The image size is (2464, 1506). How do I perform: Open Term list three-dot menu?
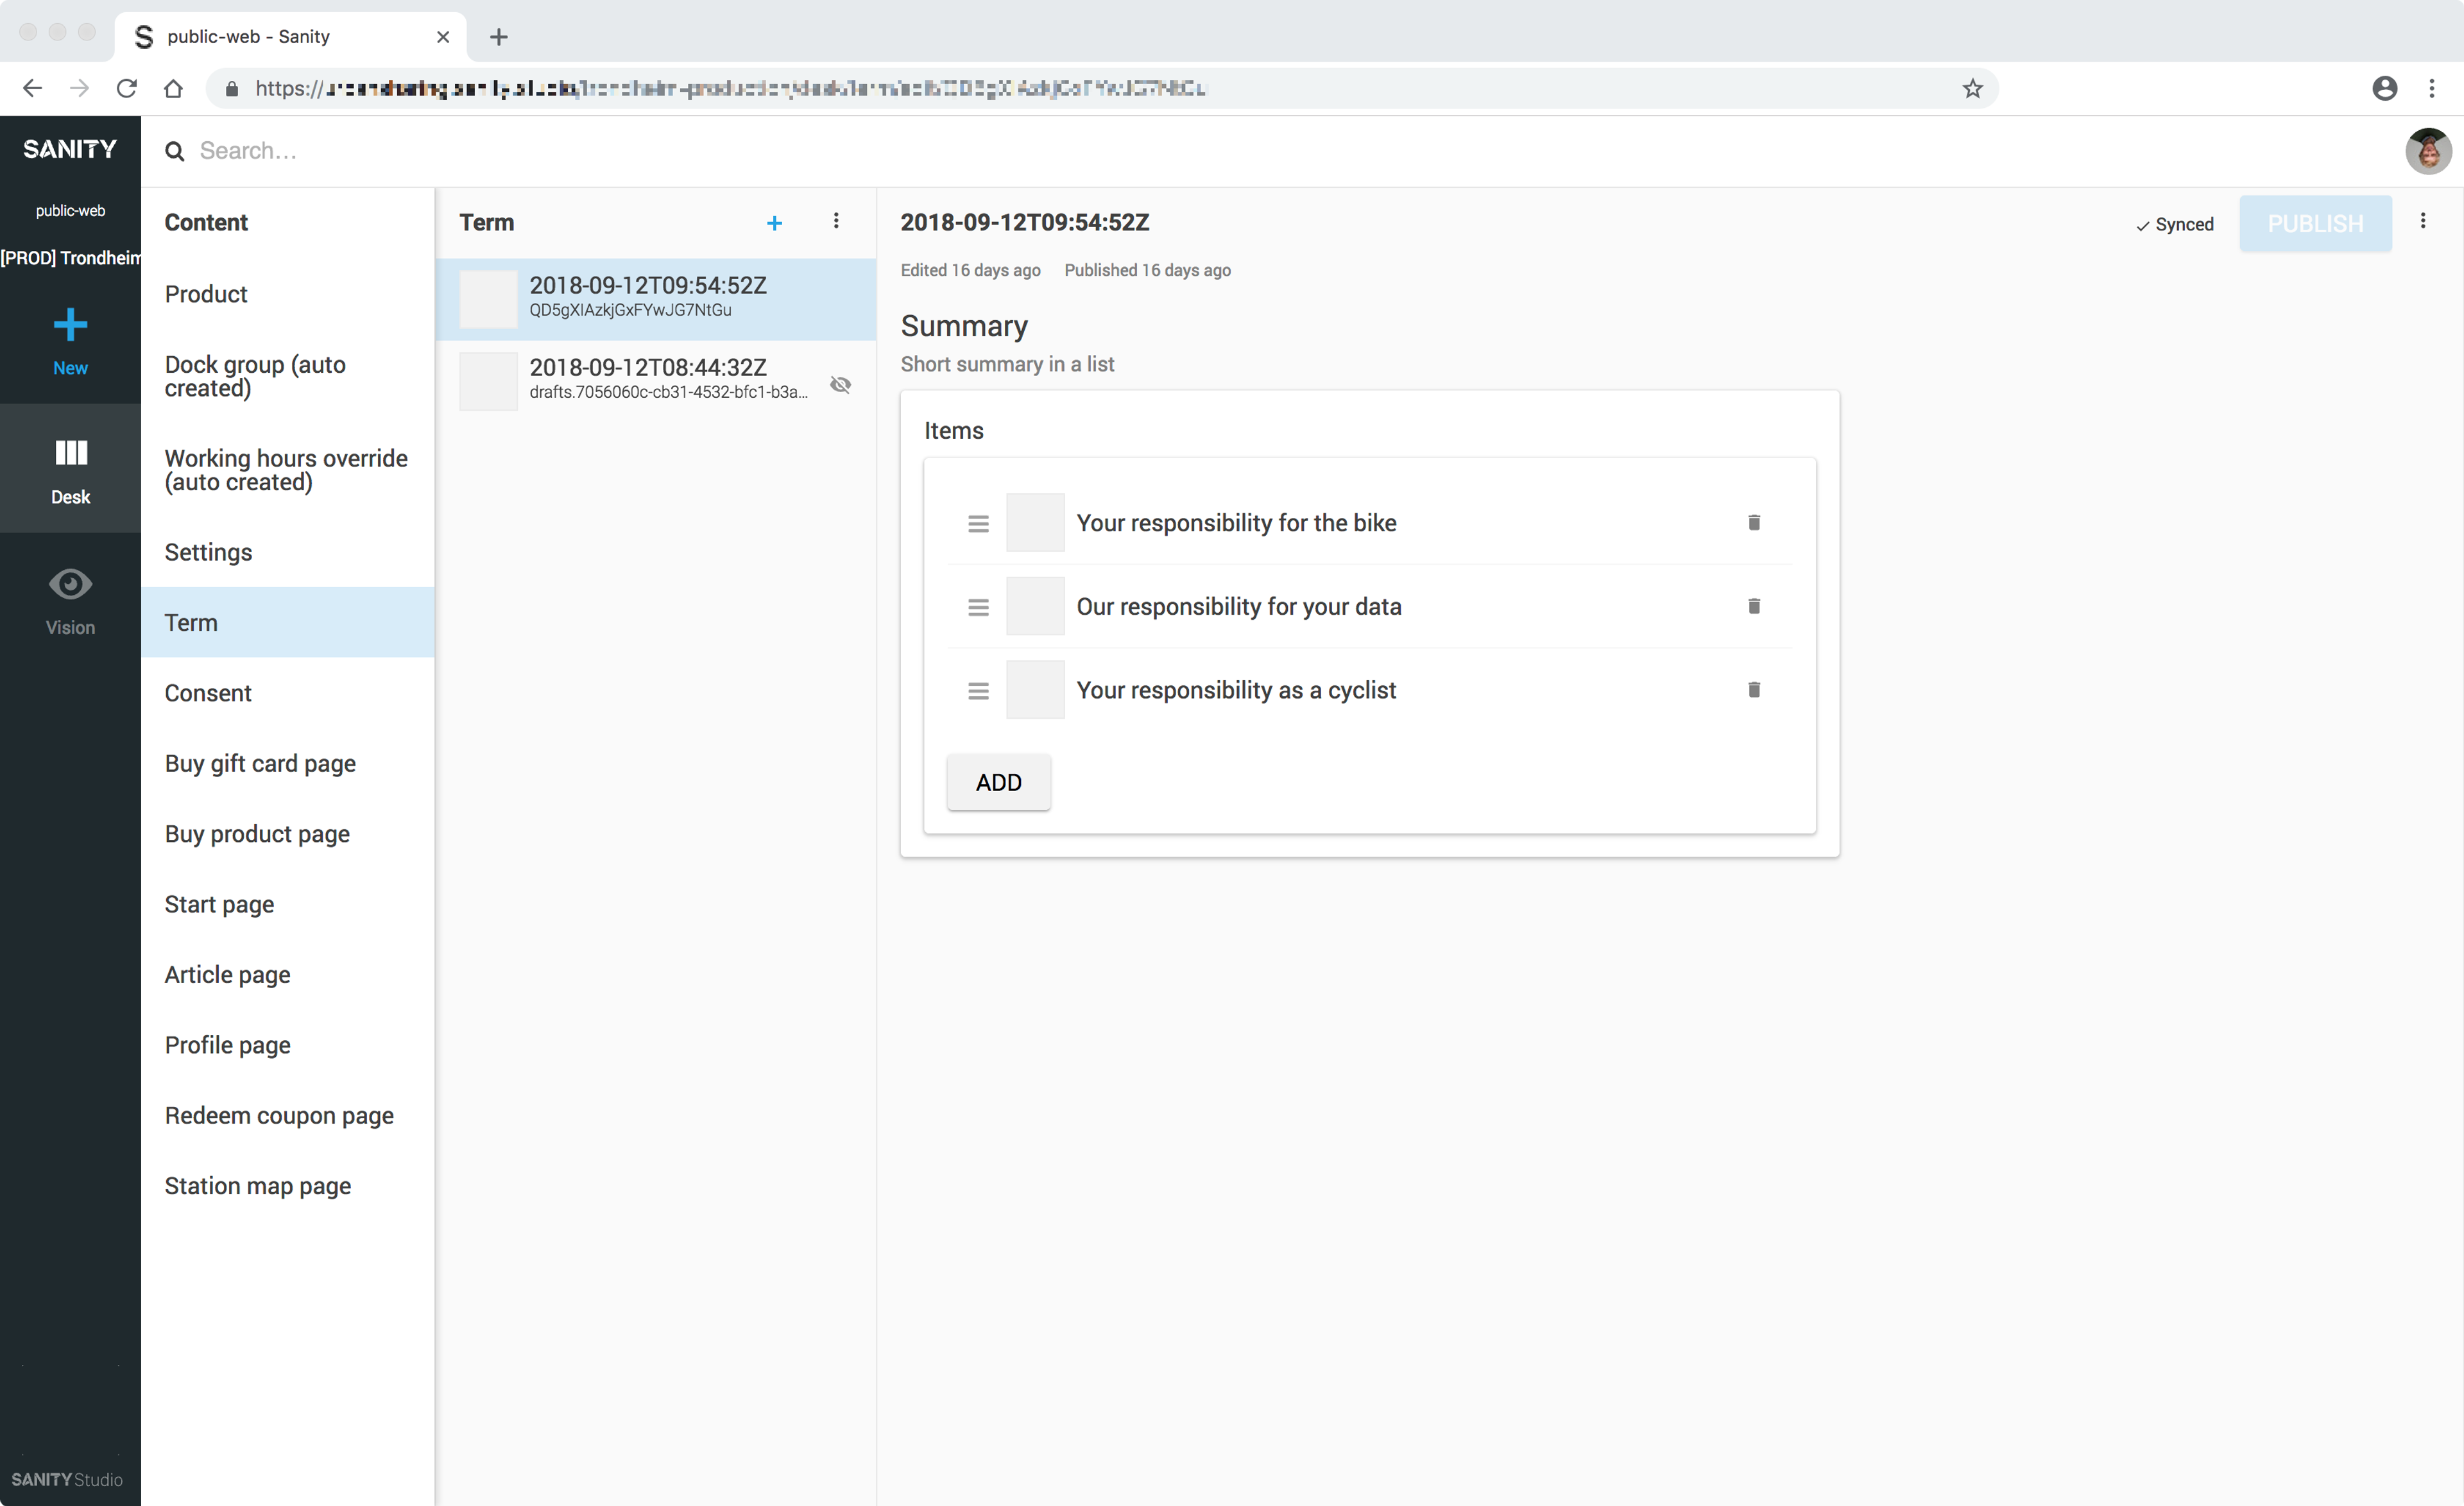836,221
